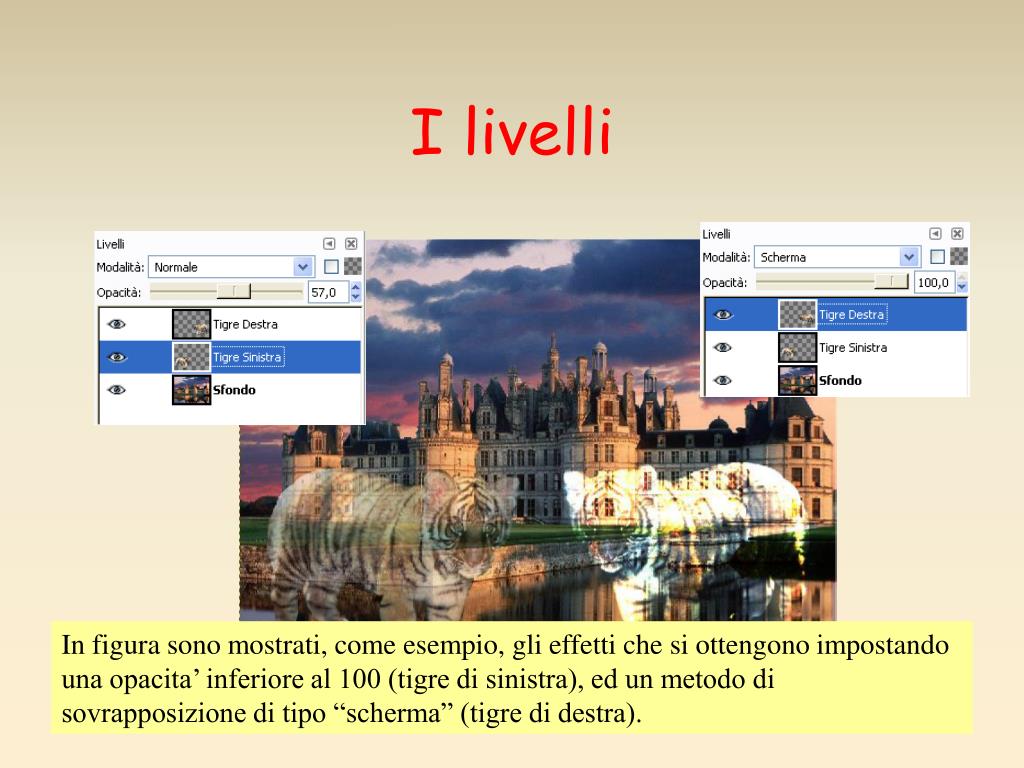Open the Normale mode dropdown
This screenshot has height=768, width=1024.
point(231,266)
